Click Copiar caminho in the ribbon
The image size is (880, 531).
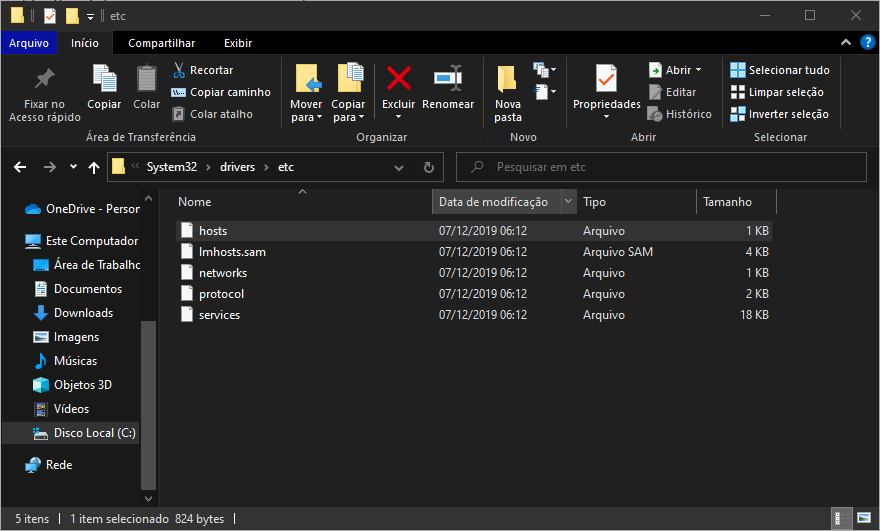(x=221, y=92)
